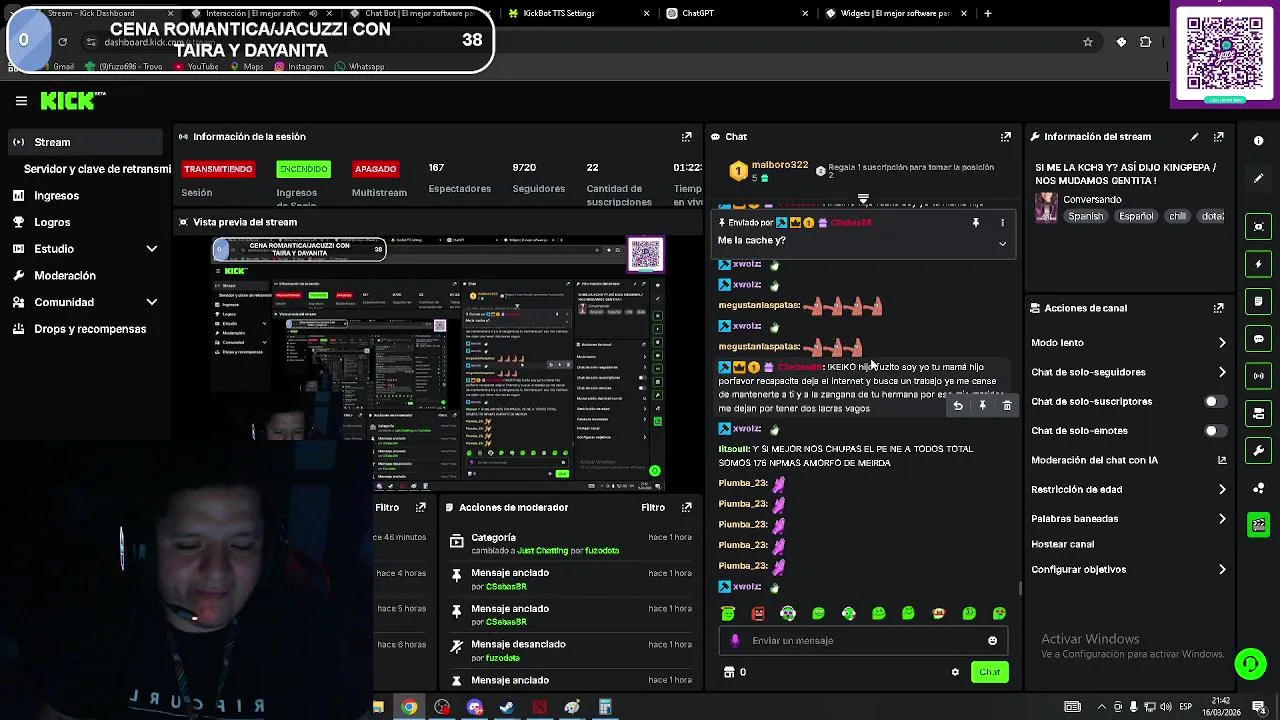The image size is (1280, 720).
Task: Open the Kick hamburger menu
Action: [x=21, y=101]
